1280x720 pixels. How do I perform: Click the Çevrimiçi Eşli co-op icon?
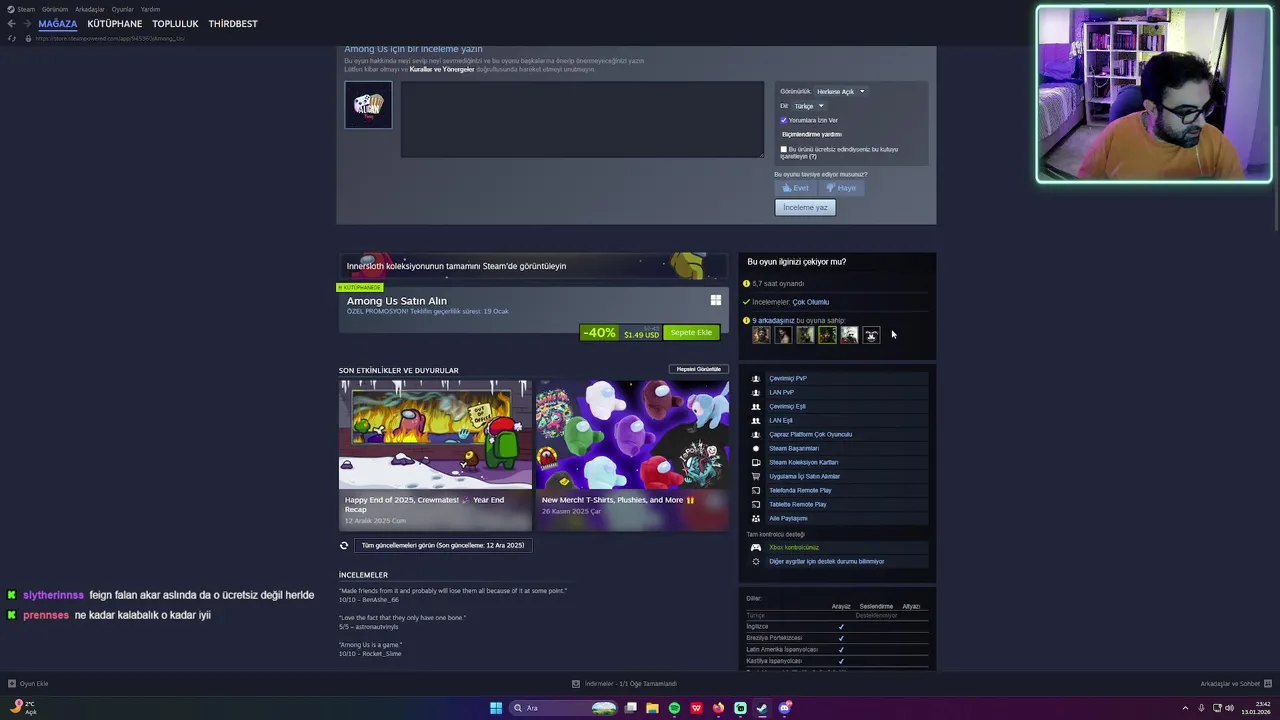tap(756, 407)
